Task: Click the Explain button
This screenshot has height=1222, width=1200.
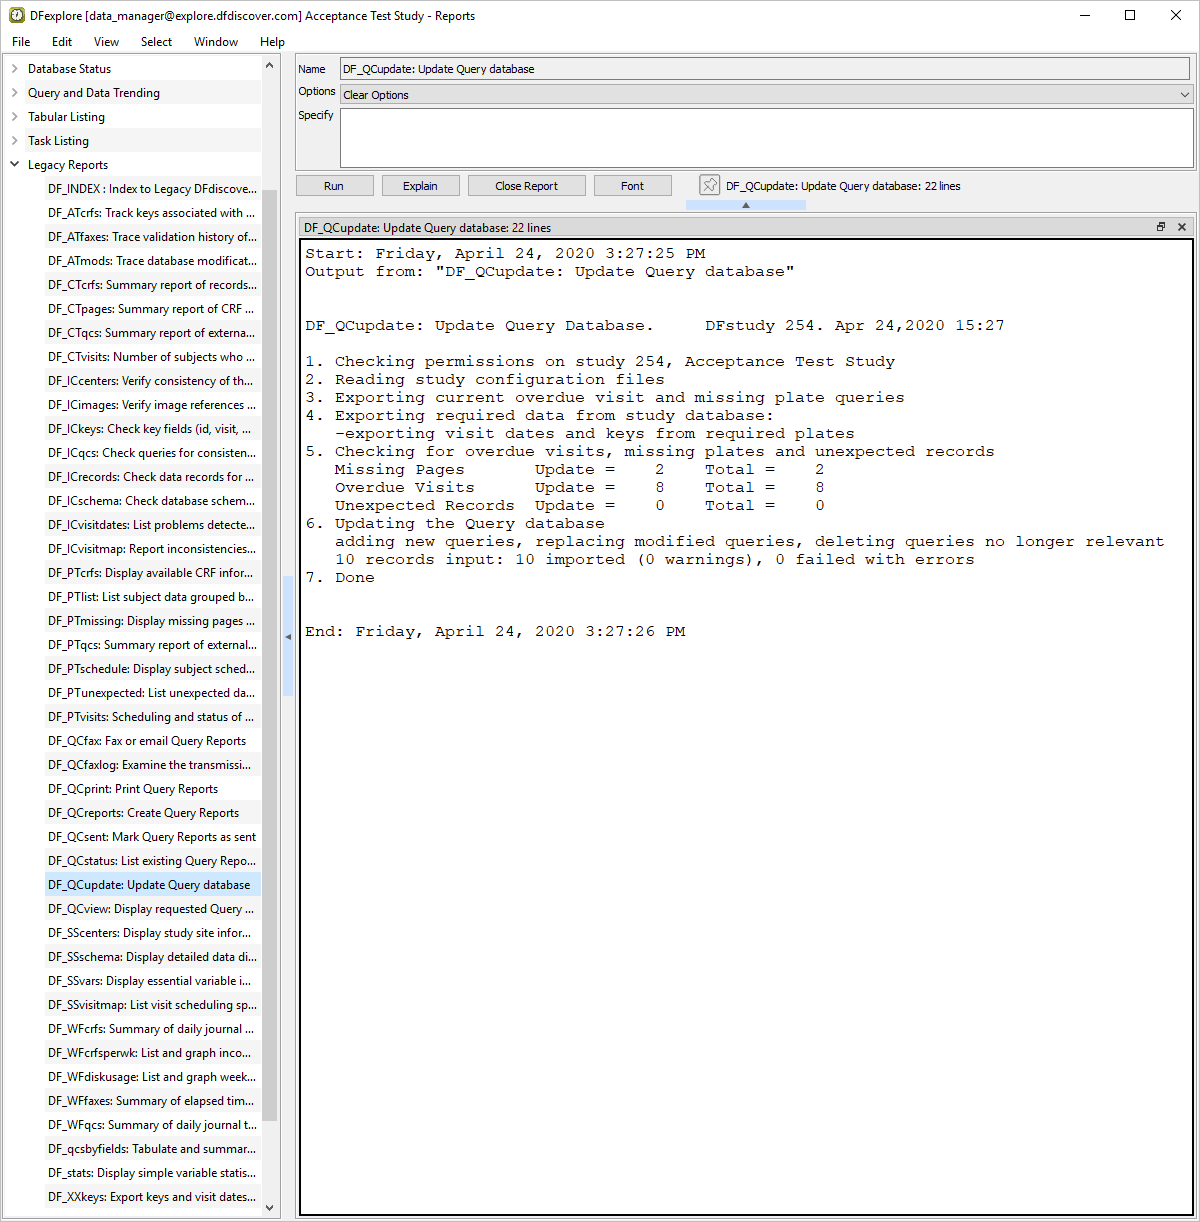Action: click(x=420, y=186)
